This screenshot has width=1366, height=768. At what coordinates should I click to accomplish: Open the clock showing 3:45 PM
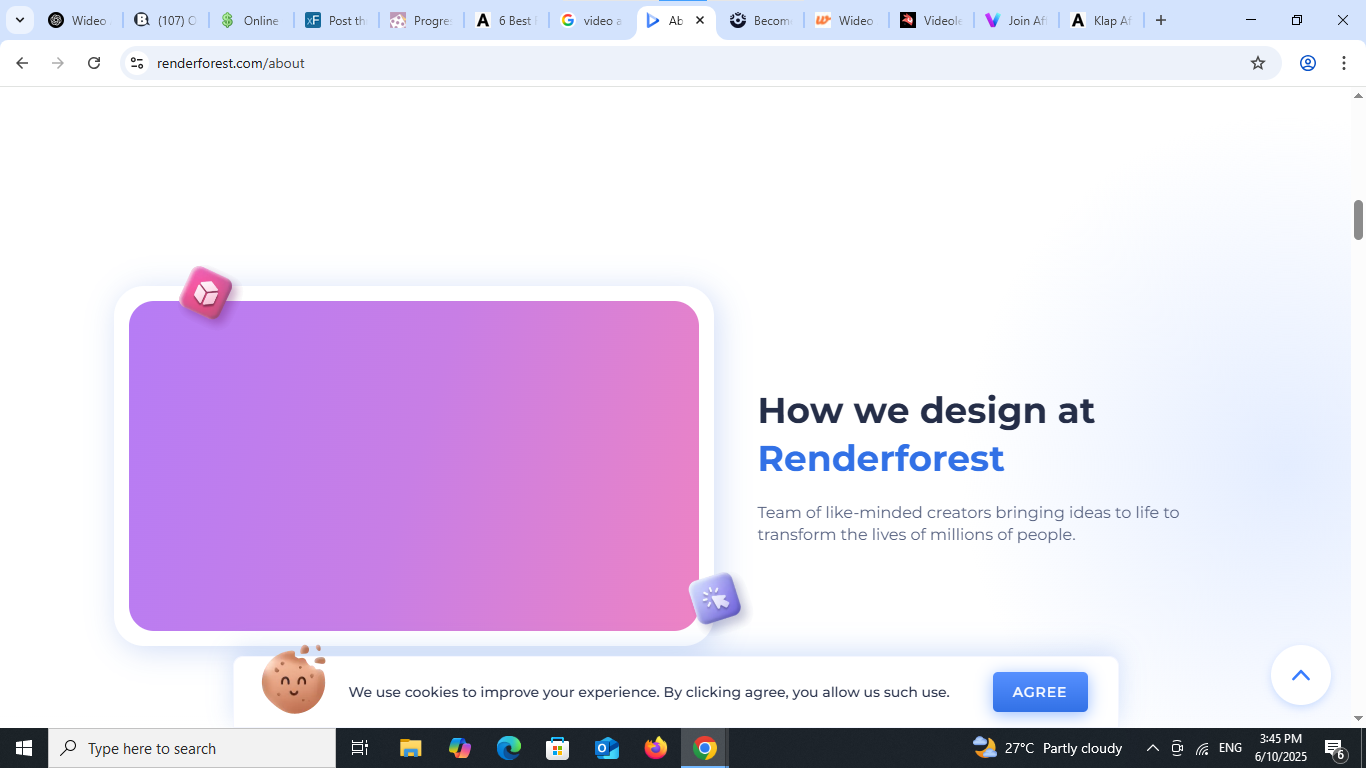[x=1281, y=748]
